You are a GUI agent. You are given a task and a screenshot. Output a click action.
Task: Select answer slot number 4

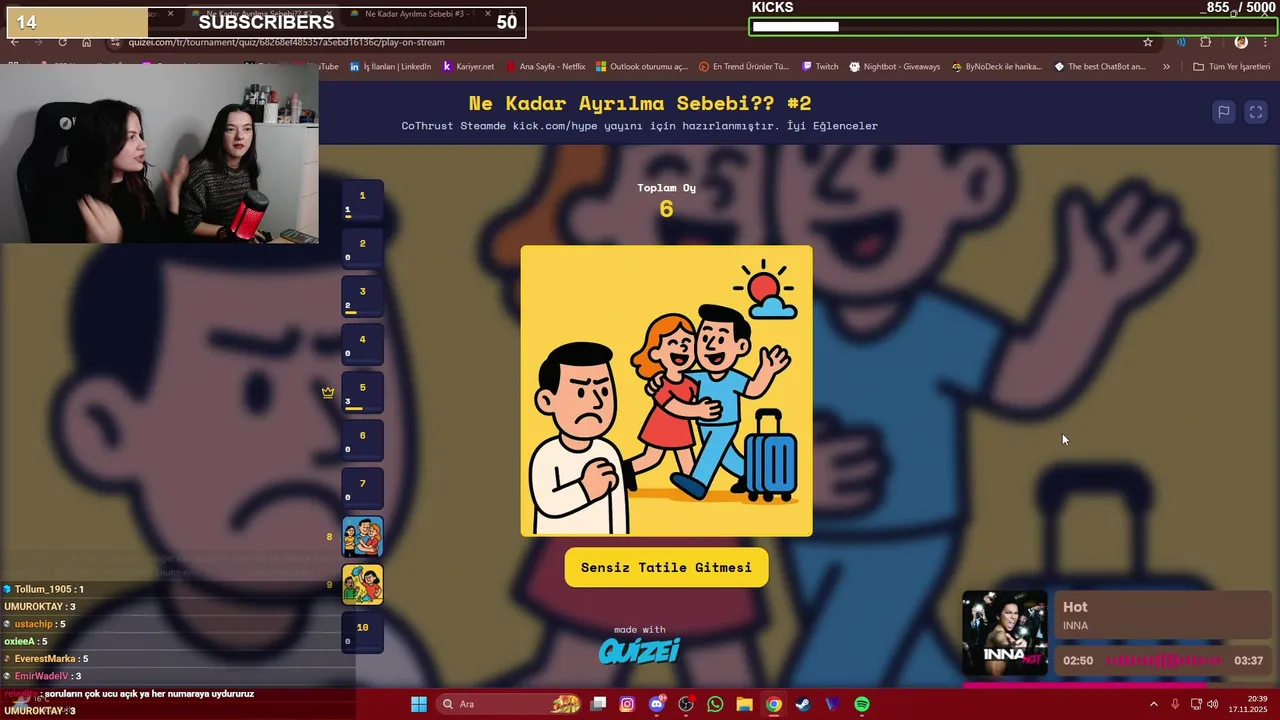tap(363, 345)
